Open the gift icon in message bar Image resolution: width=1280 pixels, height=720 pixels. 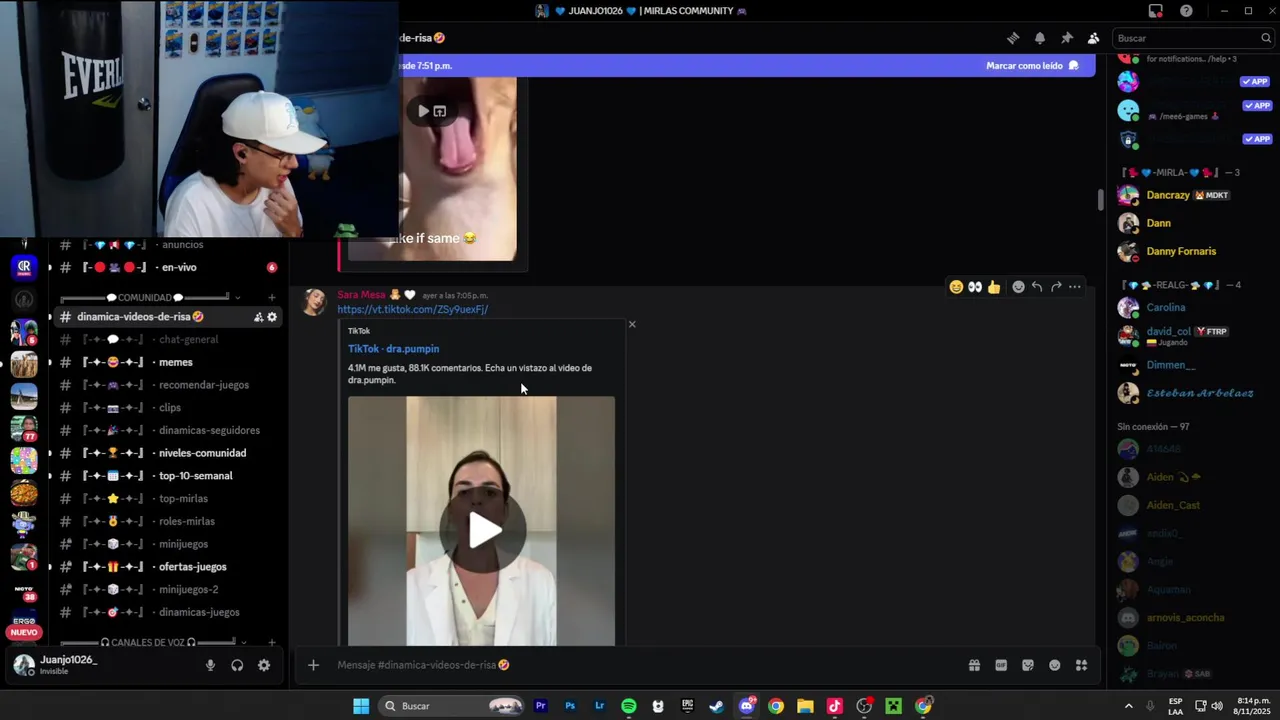pos(974,665)
